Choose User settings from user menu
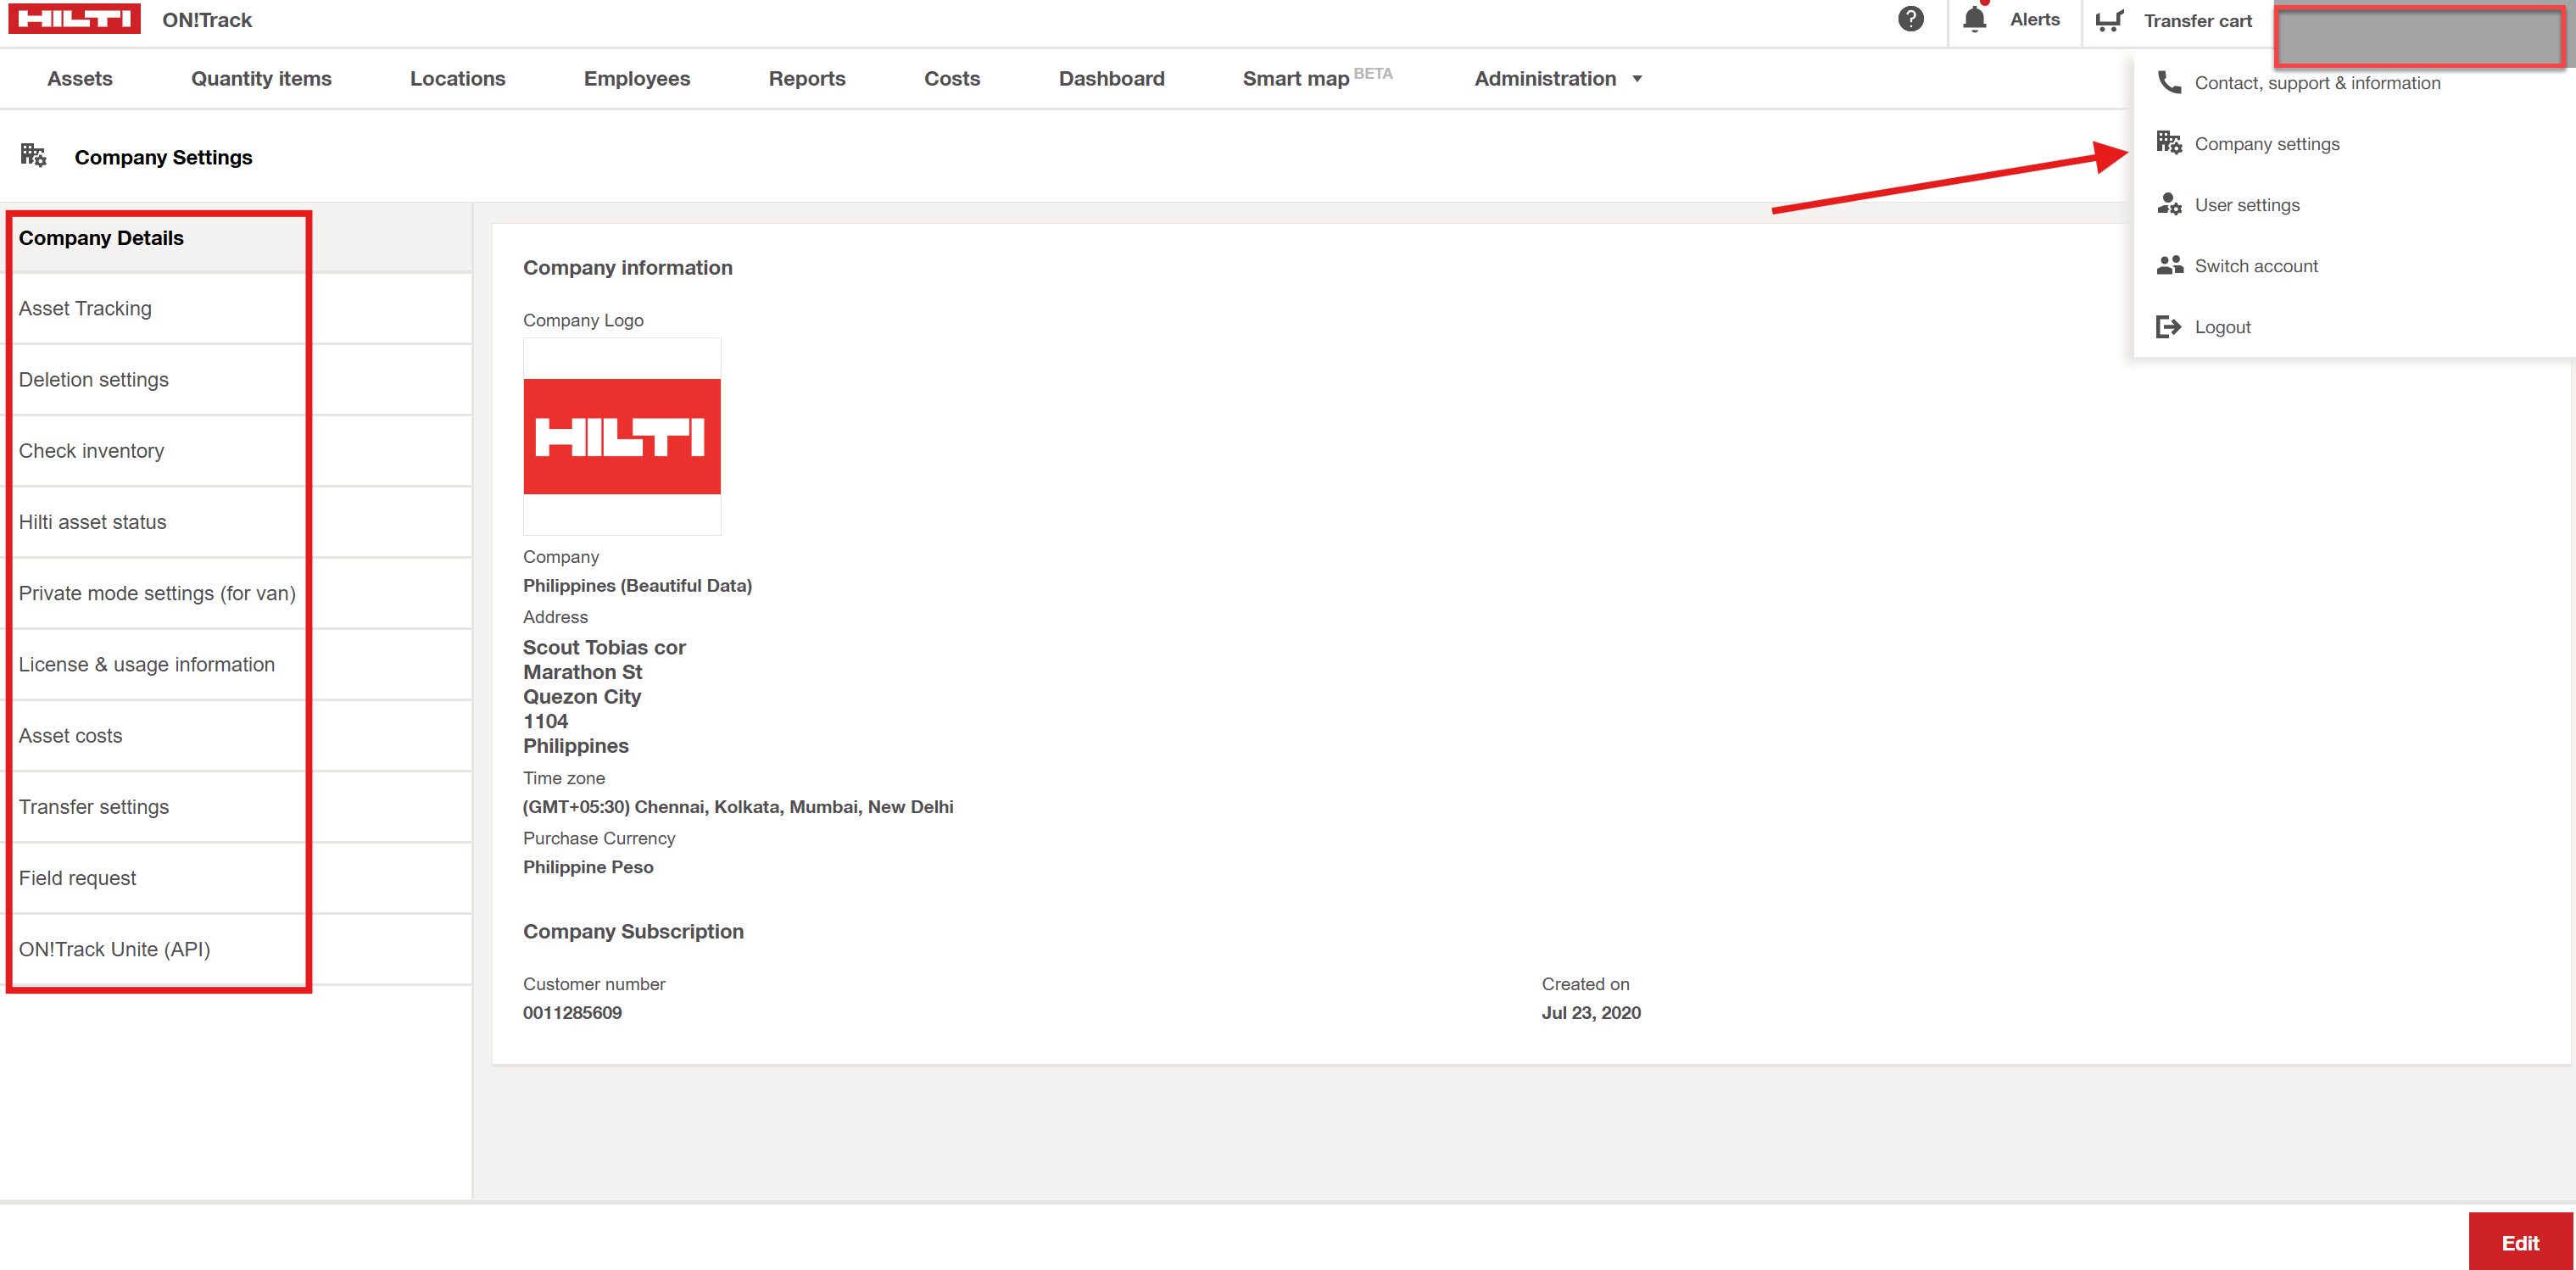Image resolution: width=2576 pixels, height=1270 pixels. [2247, 205]
